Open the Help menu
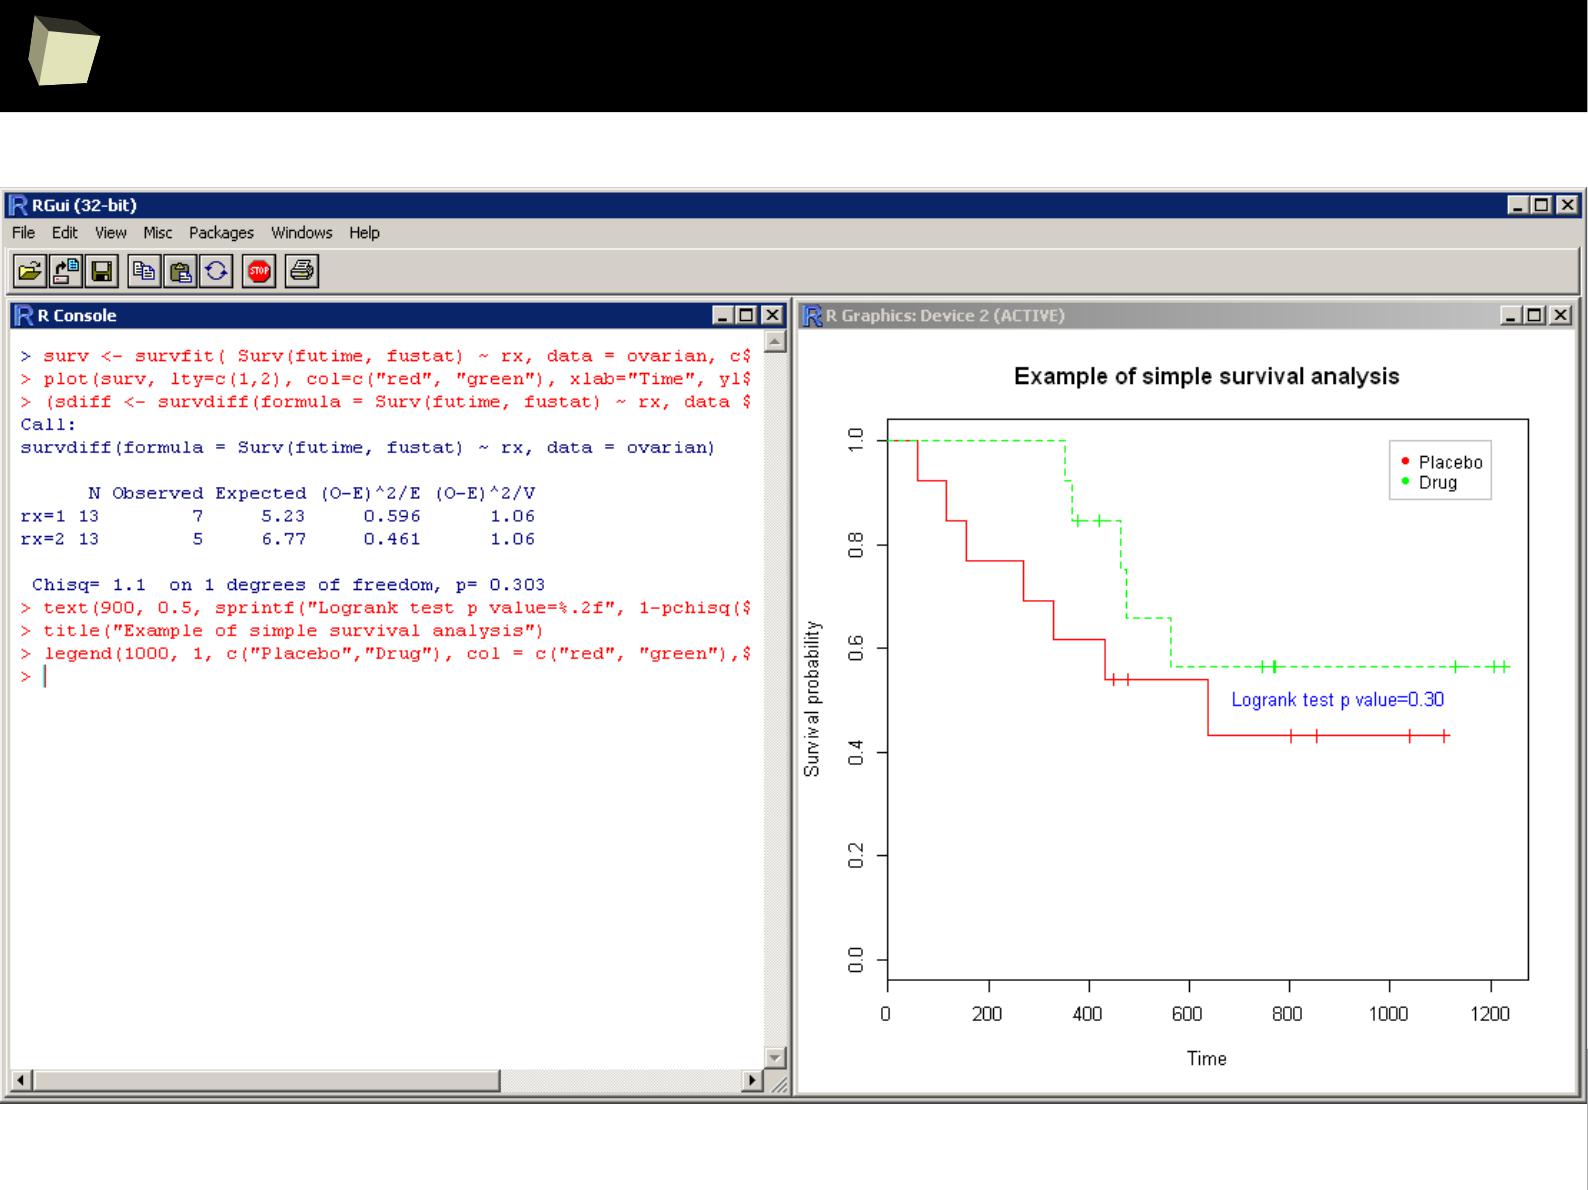This screenshot has height=1190, width=1588. pyautogui.click(x=364, y=232)
